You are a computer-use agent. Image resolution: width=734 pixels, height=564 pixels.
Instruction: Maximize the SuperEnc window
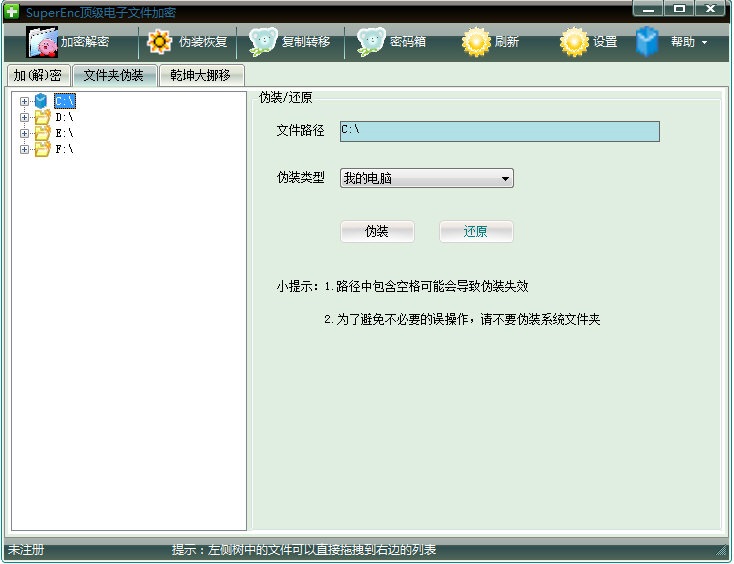679,8
